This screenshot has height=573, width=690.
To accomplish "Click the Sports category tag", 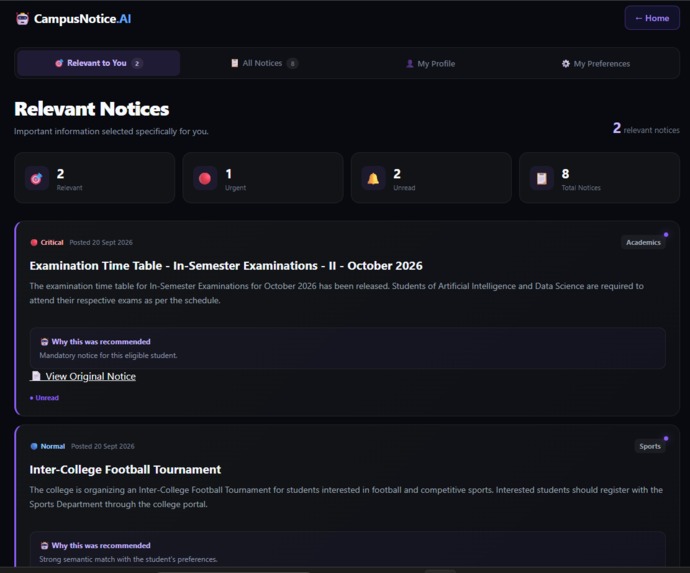I will coord(650,446).
